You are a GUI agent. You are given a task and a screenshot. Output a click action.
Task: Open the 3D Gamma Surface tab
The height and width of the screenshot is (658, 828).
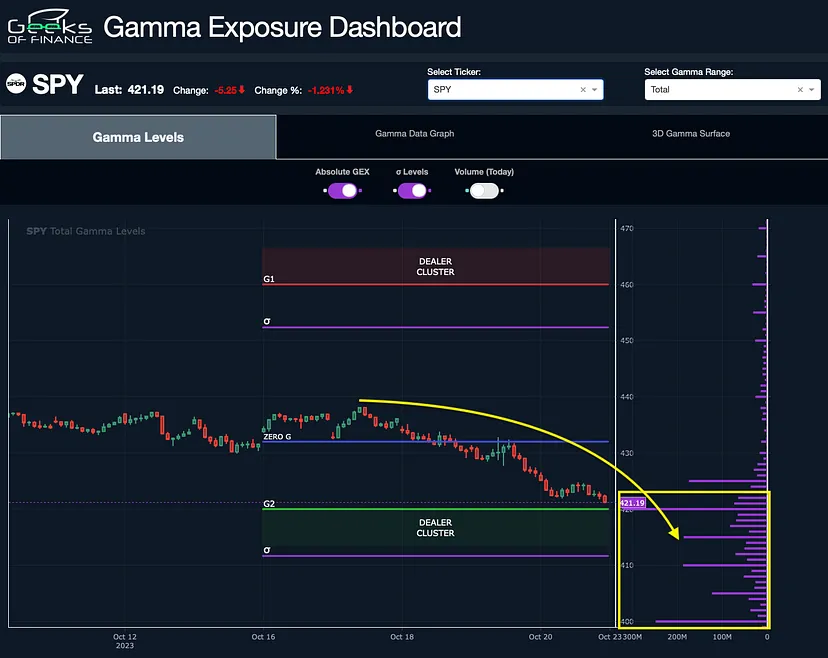[x=690, y=135]
